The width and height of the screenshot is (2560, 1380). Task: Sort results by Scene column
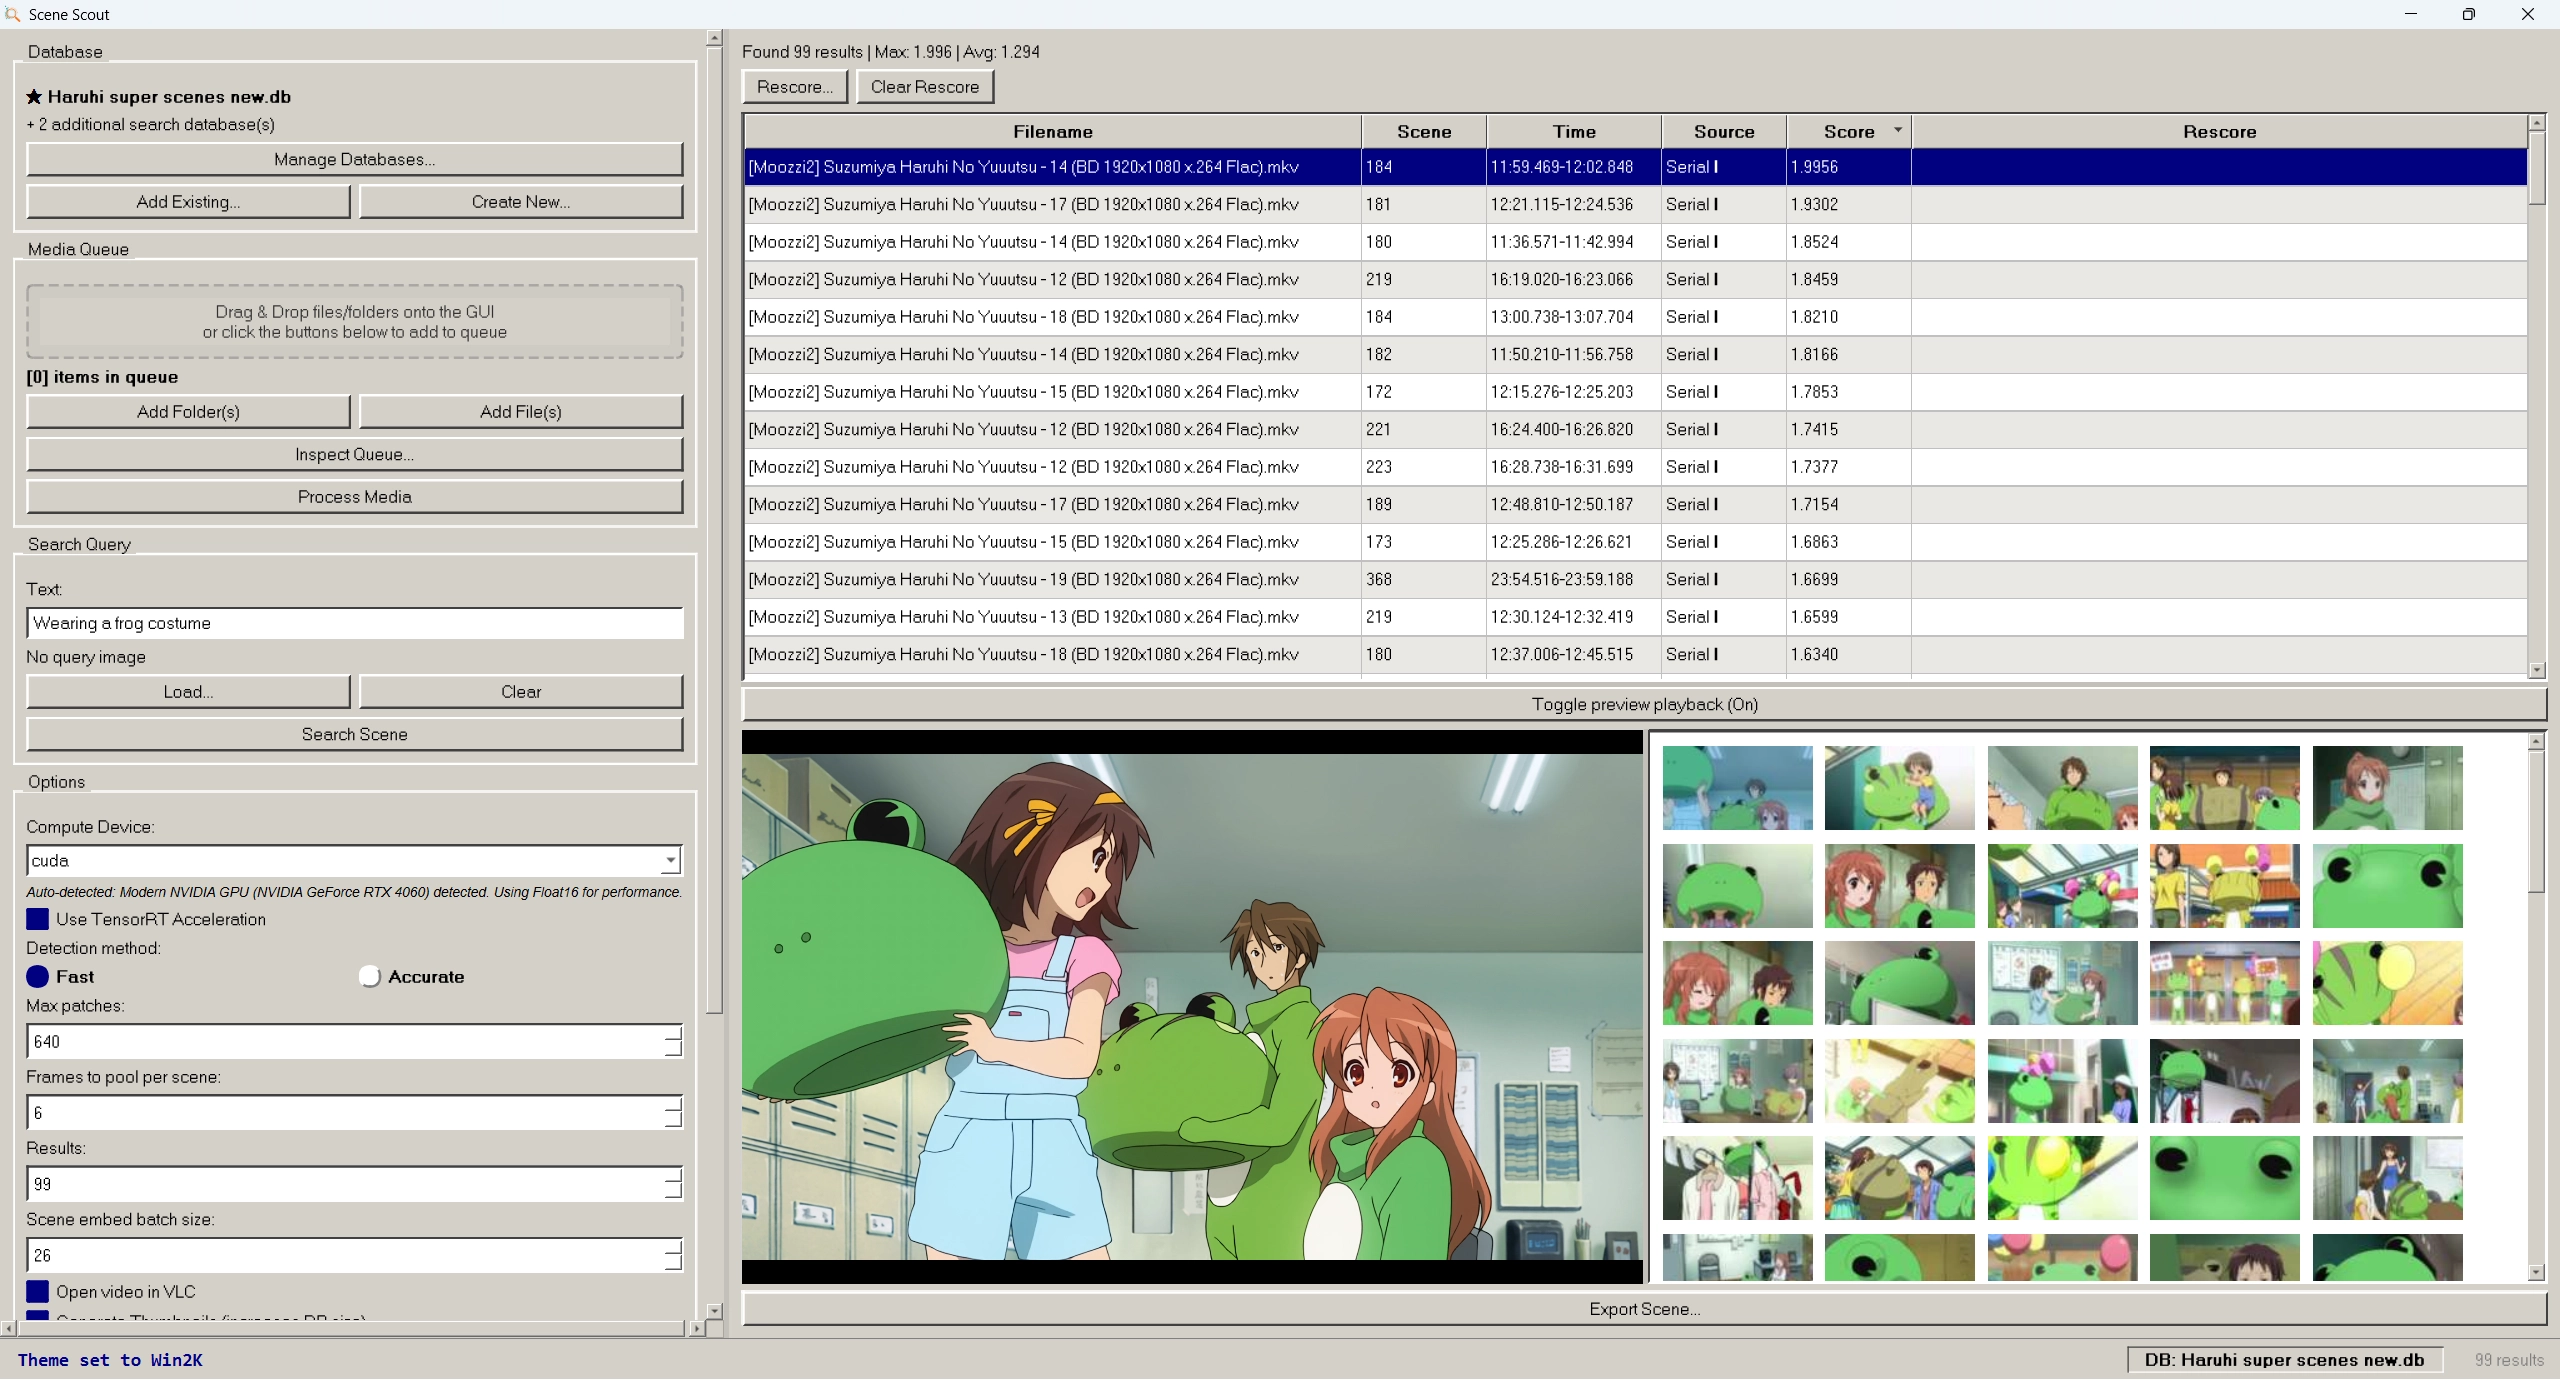1424,132
